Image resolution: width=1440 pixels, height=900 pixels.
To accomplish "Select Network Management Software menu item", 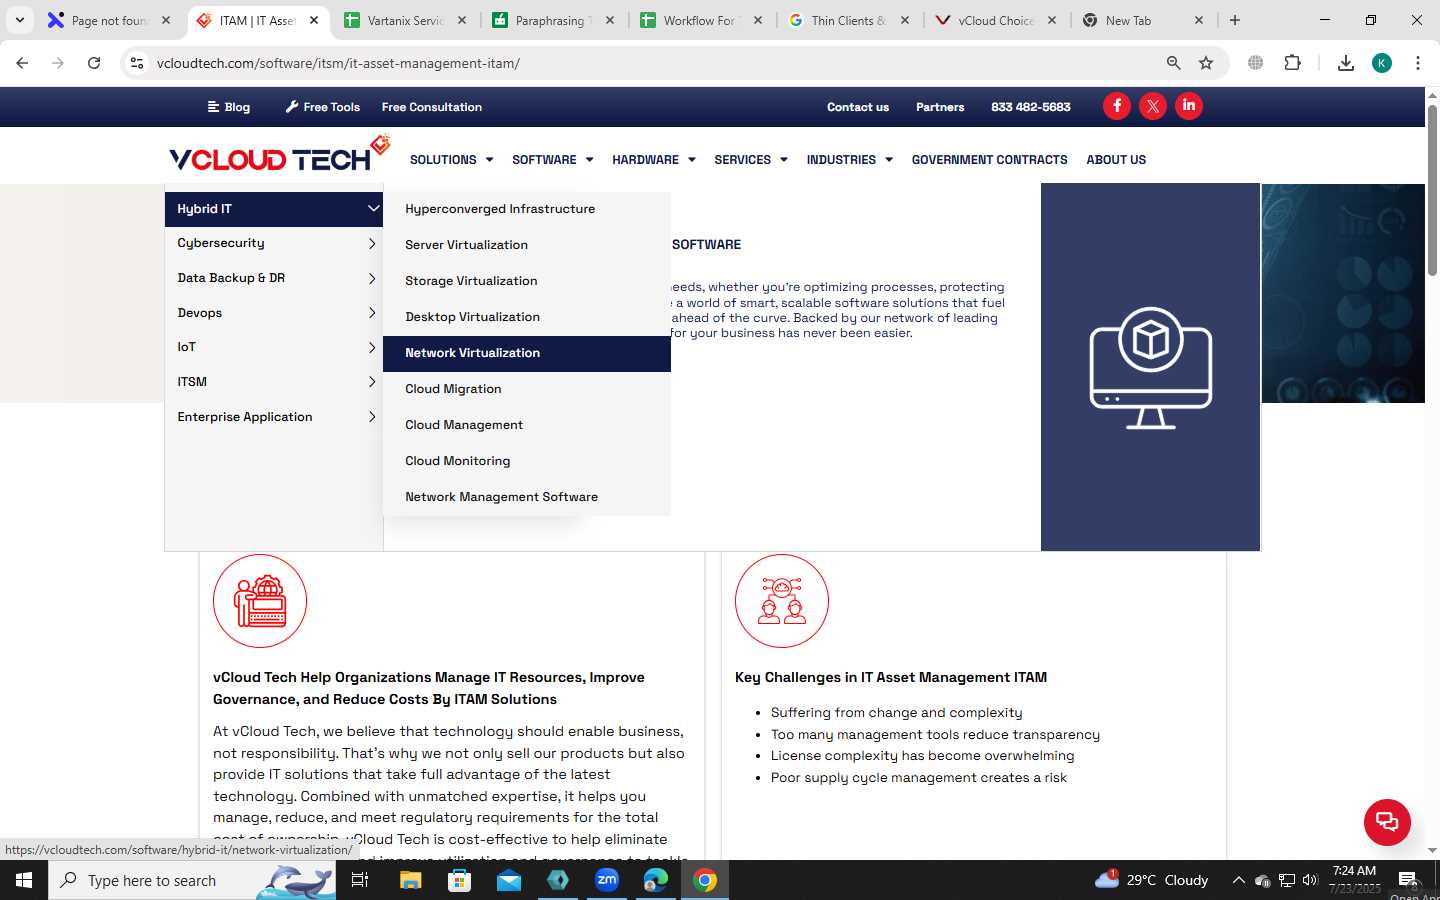I will 527,497.
